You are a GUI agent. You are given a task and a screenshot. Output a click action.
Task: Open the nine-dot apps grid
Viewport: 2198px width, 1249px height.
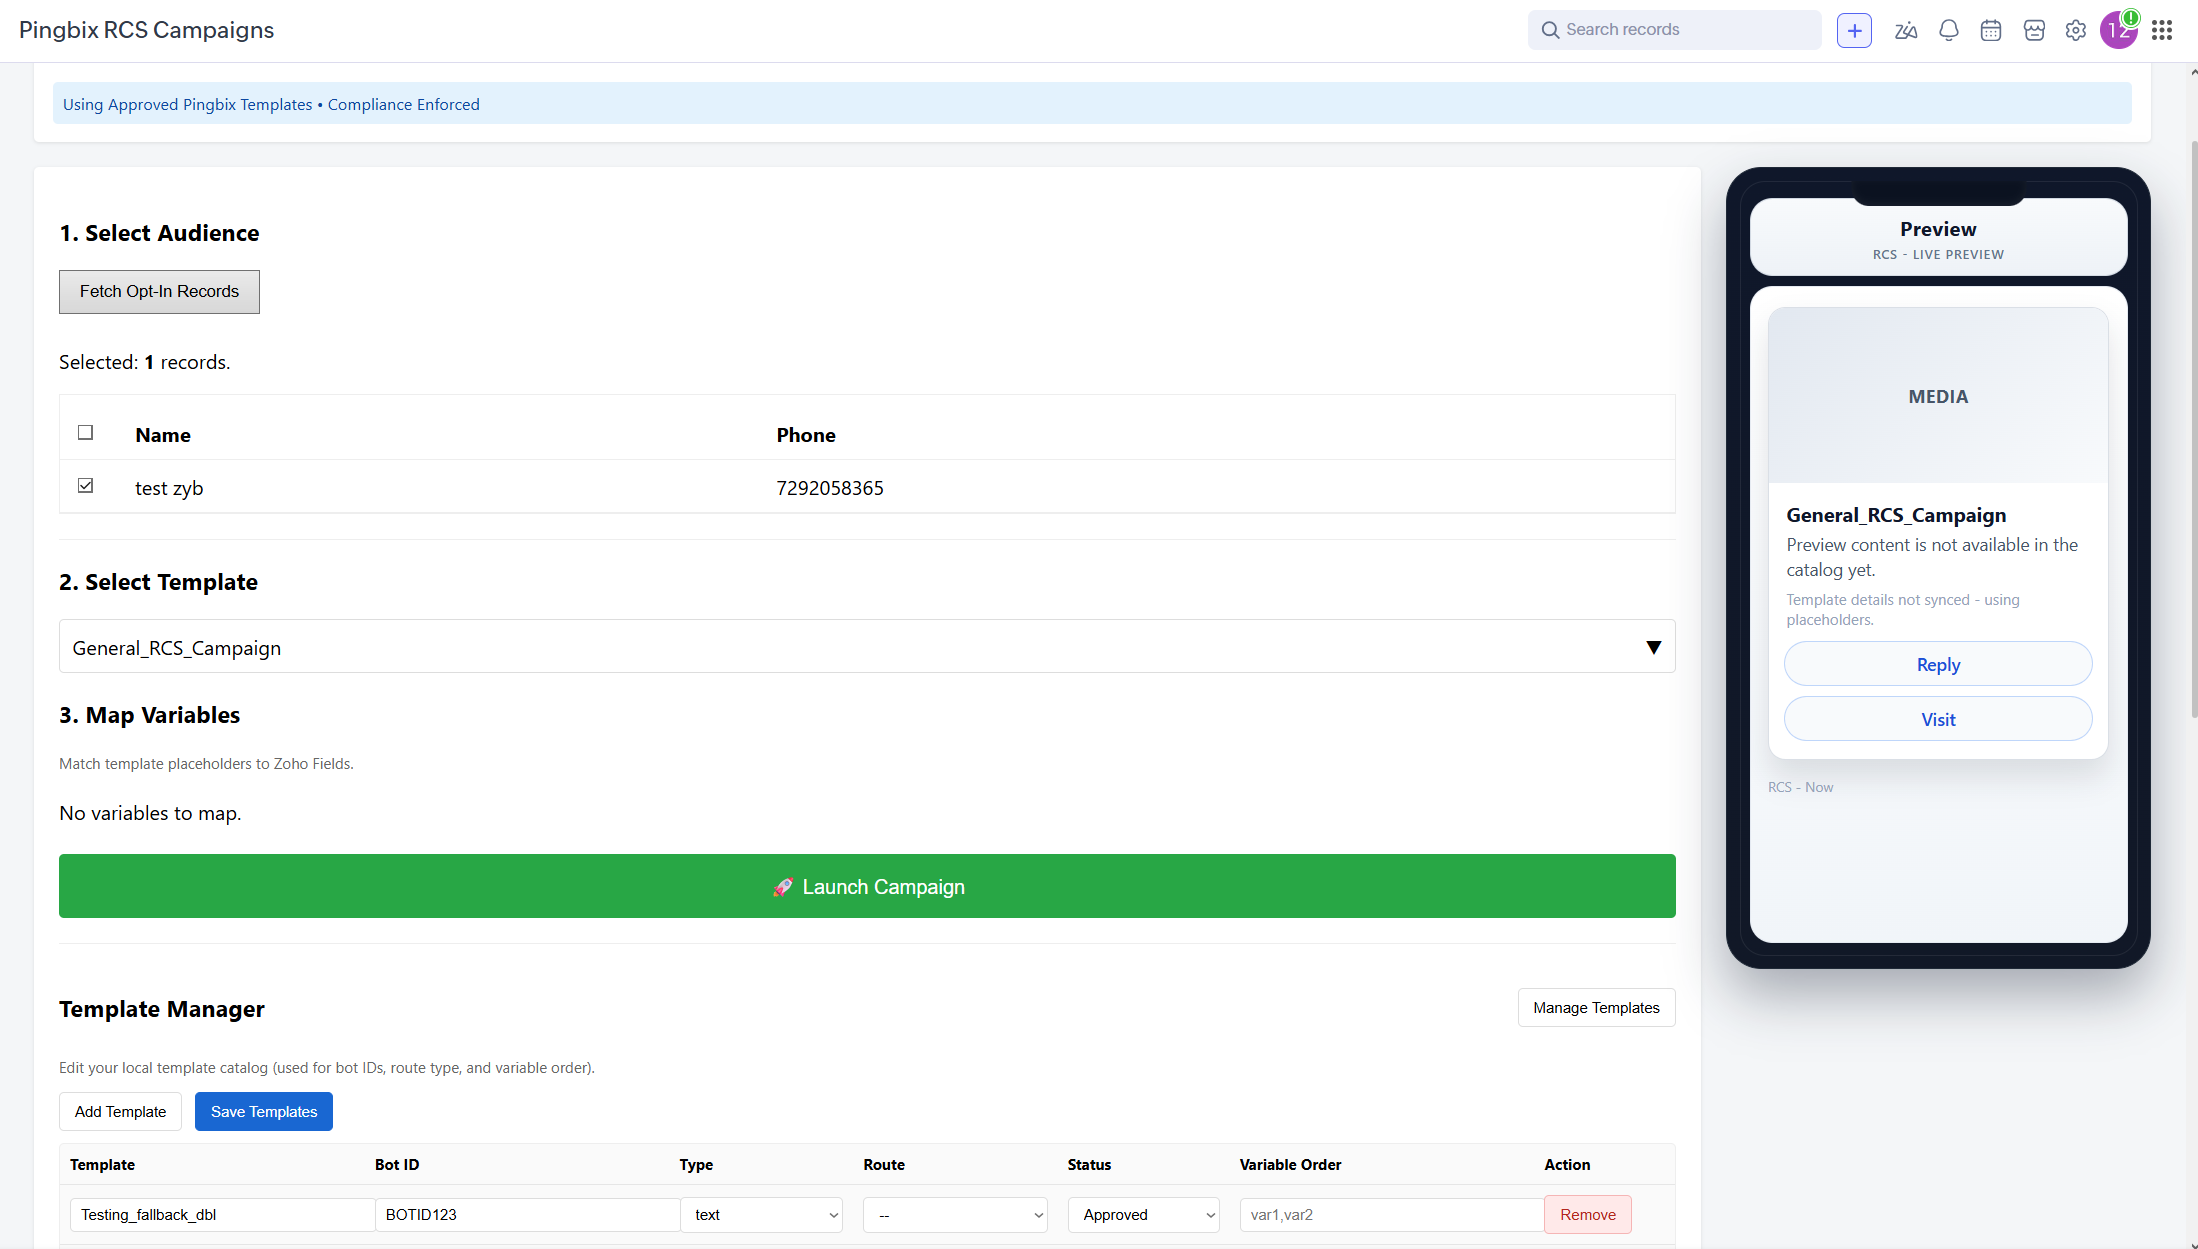[x=2162, y=30]
